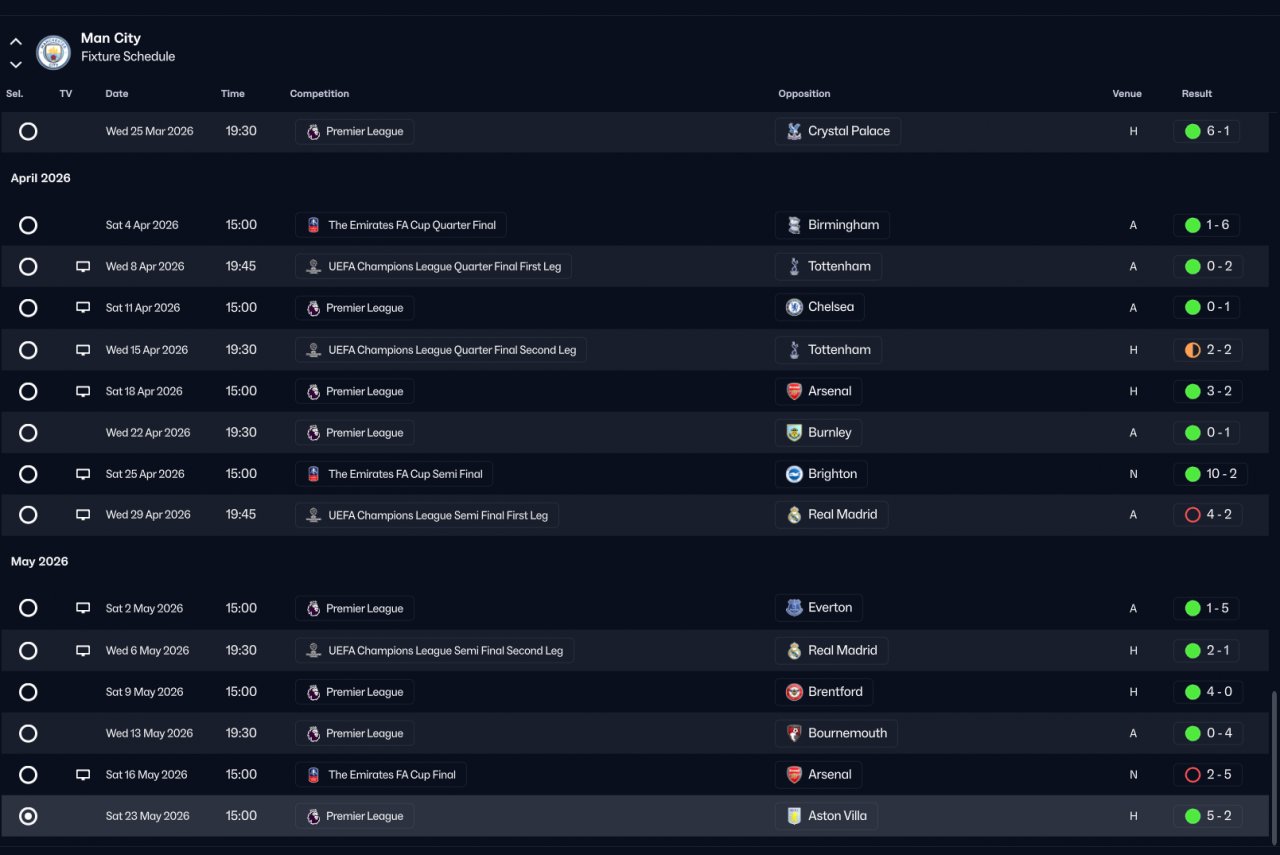1280x855 pixels.
Task: Open the 2 - 2 Tottenham result
Action: (x=1208, y=350)
